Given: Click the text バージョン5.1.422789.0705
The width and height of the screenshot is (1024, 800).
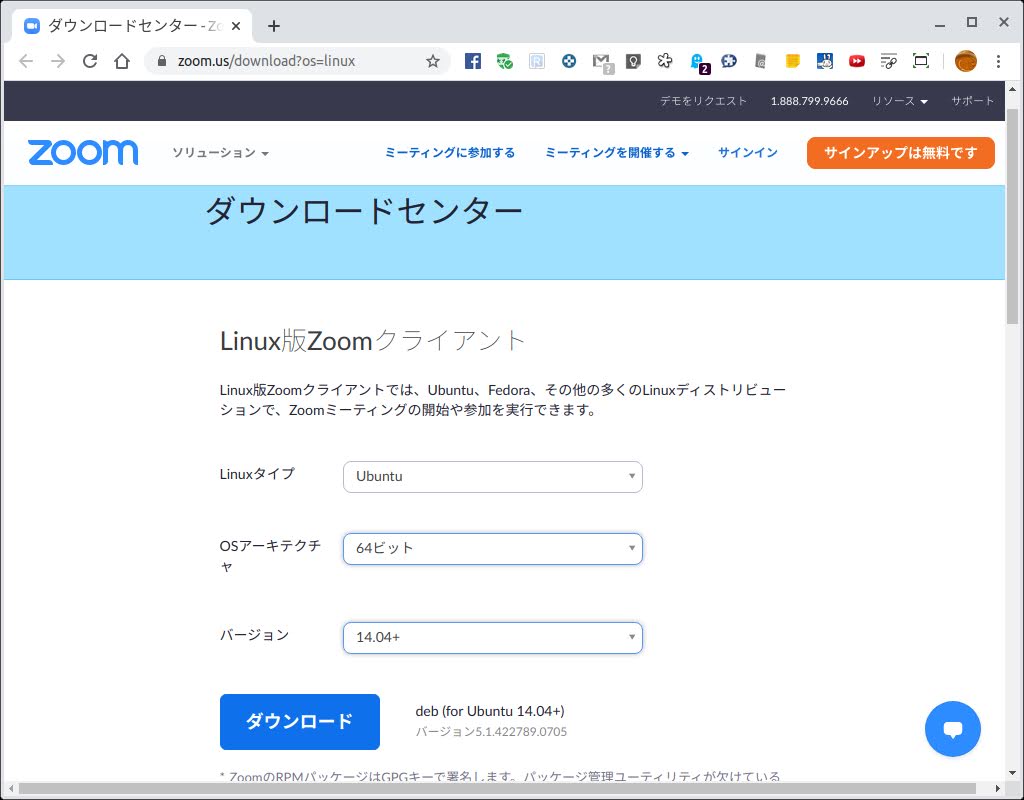Looking at the screenshot, I should pyautogui.click(x=491, y=732).
